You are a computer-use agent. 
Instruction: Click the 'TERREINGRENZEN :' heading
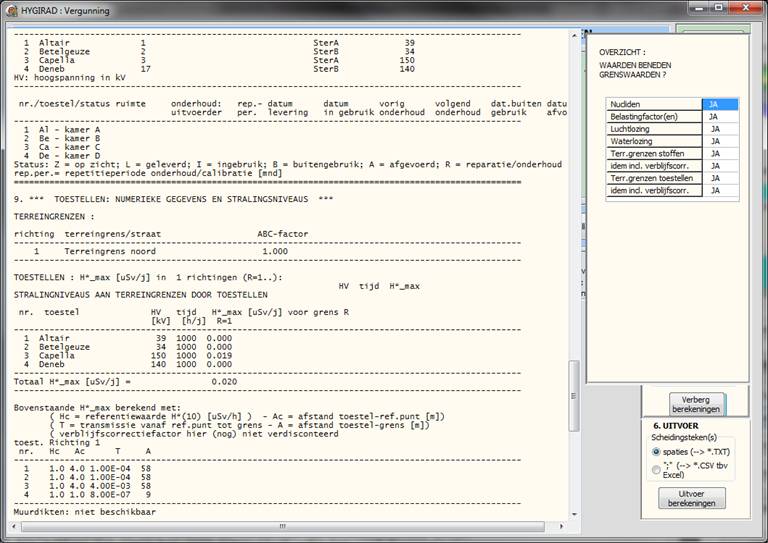pos(54,216)
